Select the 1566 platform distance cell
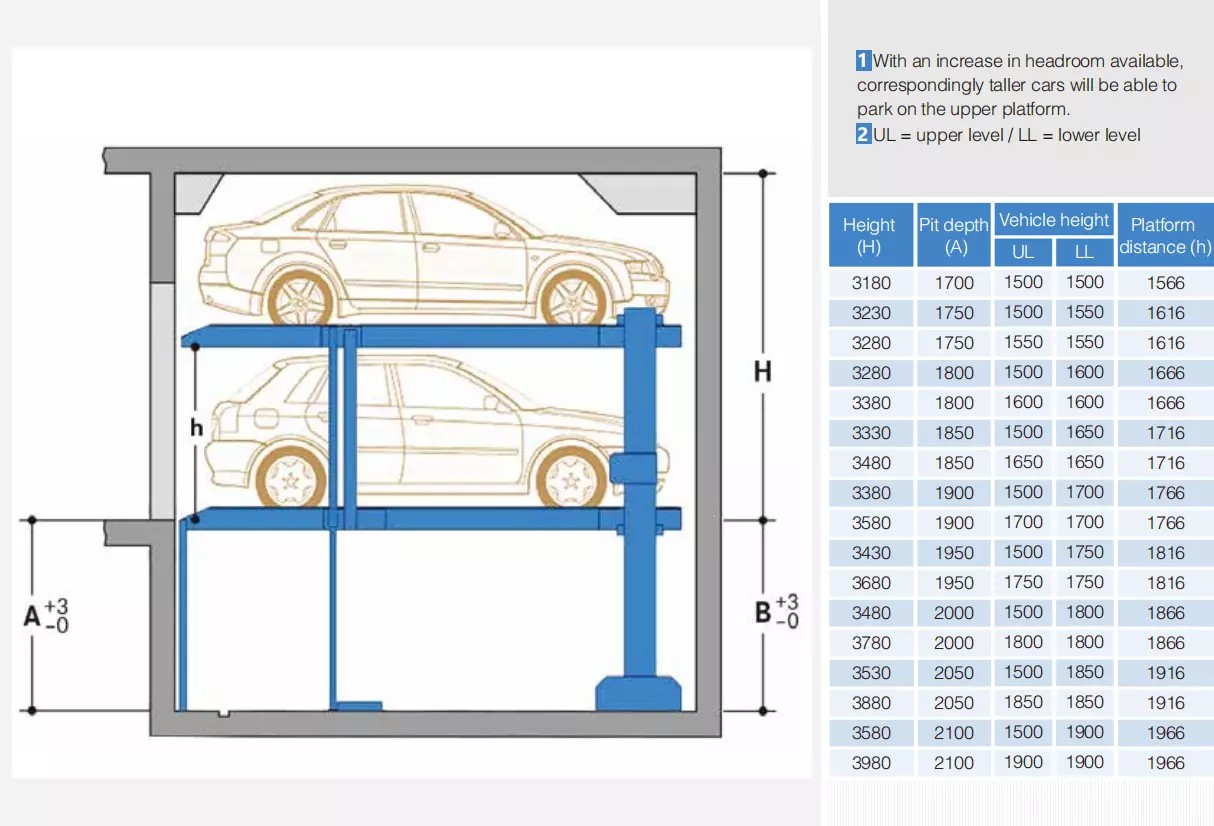Screen dimensions: 1214x826 pyautogui.click(x=1165, y=283)
